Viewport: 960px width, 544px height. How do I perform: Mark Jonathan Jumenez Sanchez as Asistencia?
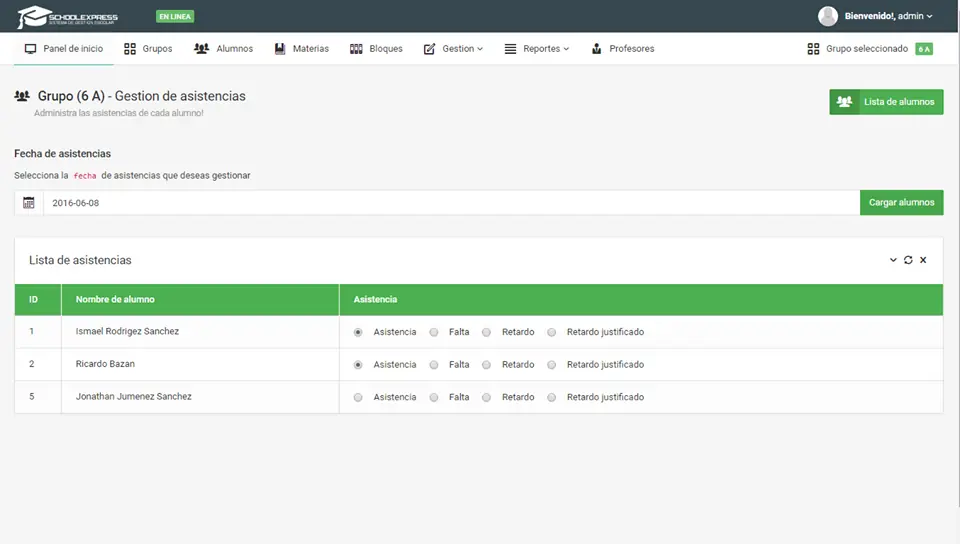pyautogui.click(x=358, y=397)
